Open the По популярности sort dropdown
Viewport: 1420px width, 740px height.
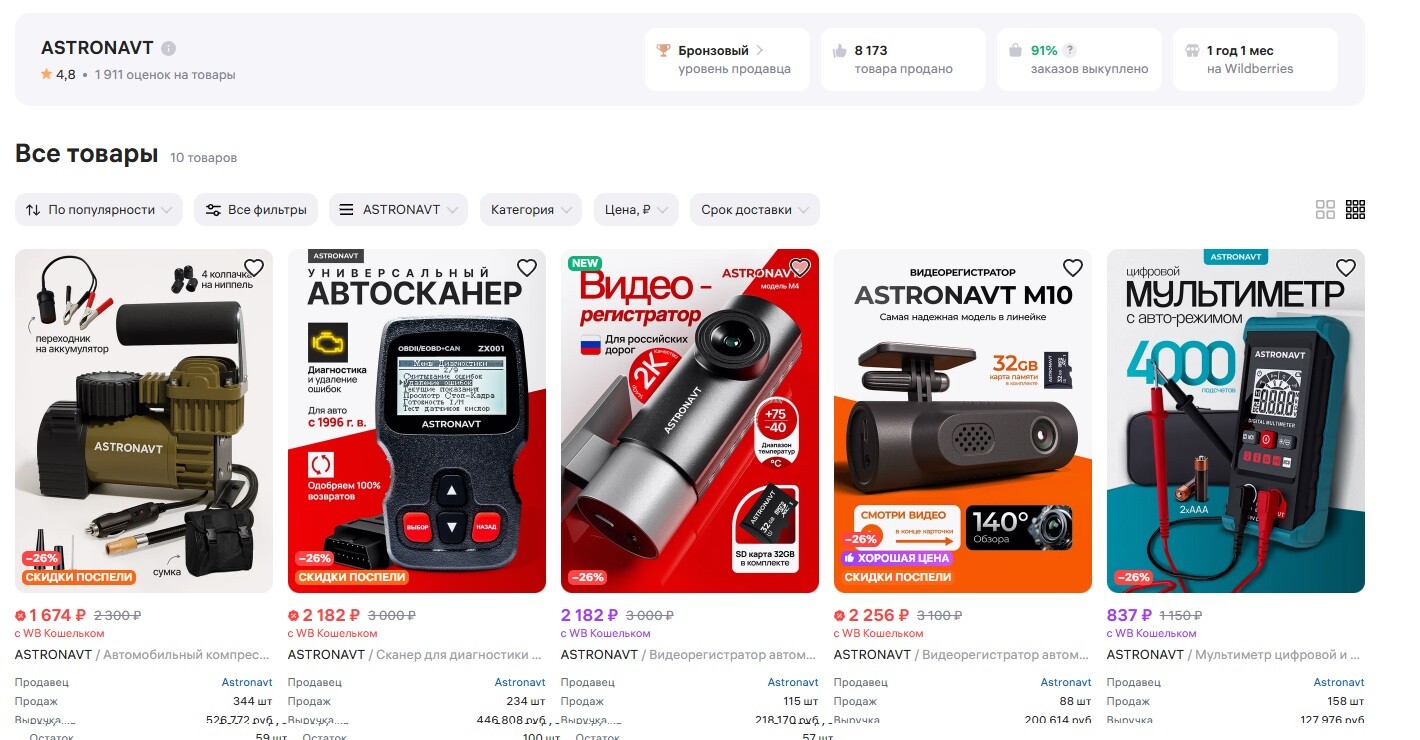(x=99, y=210)
